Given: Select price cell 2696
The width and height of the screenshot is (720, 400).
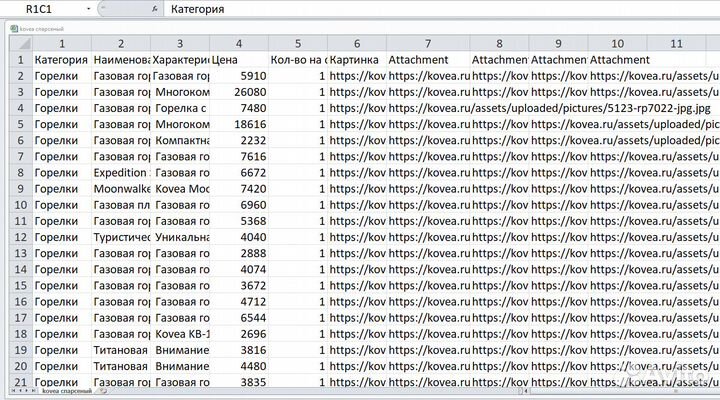Looking at the screenshot, I should coord(239,334).
